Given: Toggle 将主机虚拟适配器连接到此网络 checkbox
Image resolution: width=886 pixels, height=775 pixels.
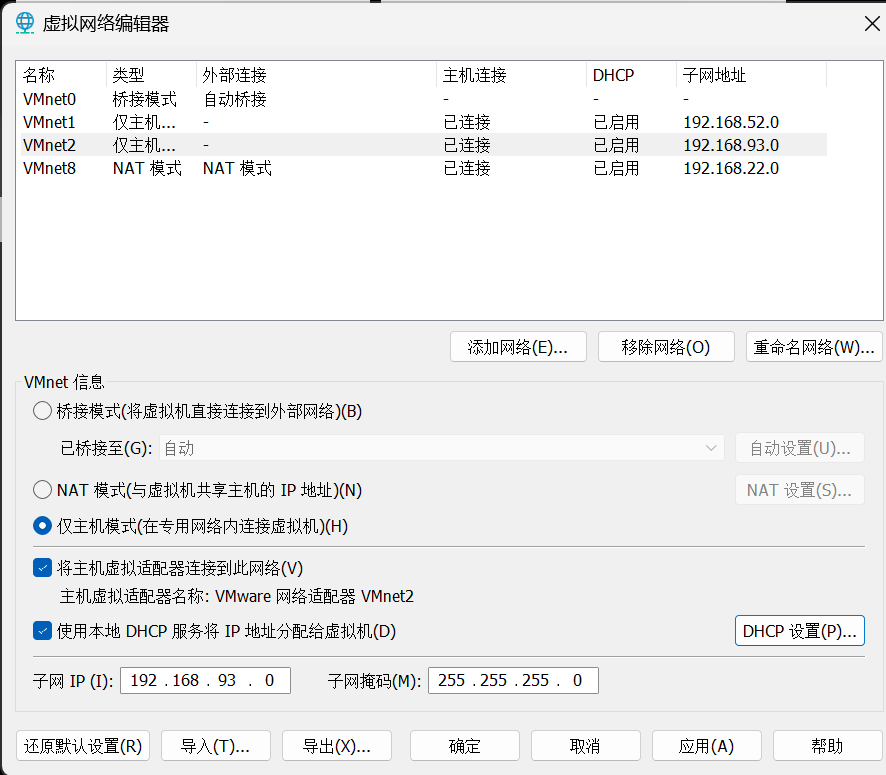Looking at the screenshot, I should coord(42,568).
